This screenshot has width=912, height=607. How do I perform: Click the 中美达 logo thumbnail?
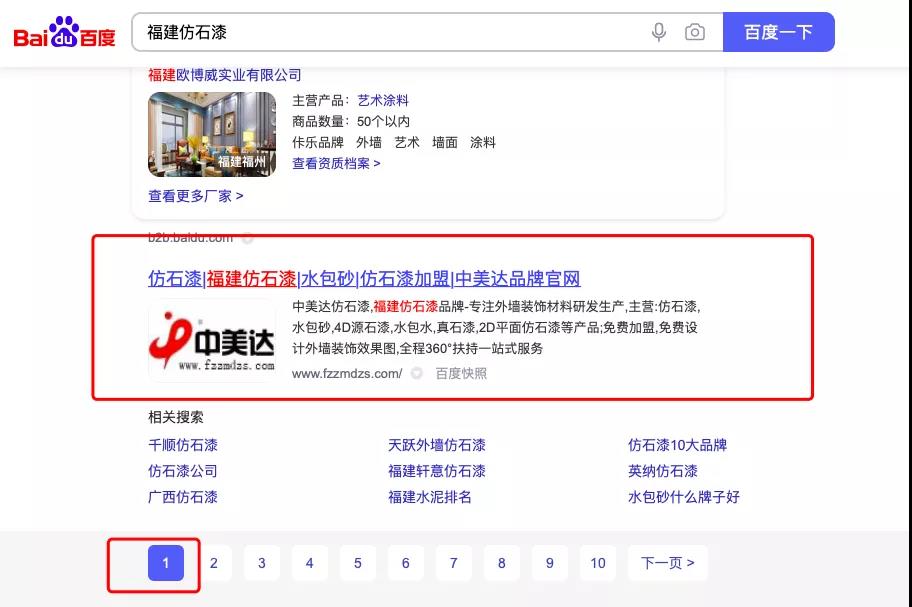click(x=212, y=340)
